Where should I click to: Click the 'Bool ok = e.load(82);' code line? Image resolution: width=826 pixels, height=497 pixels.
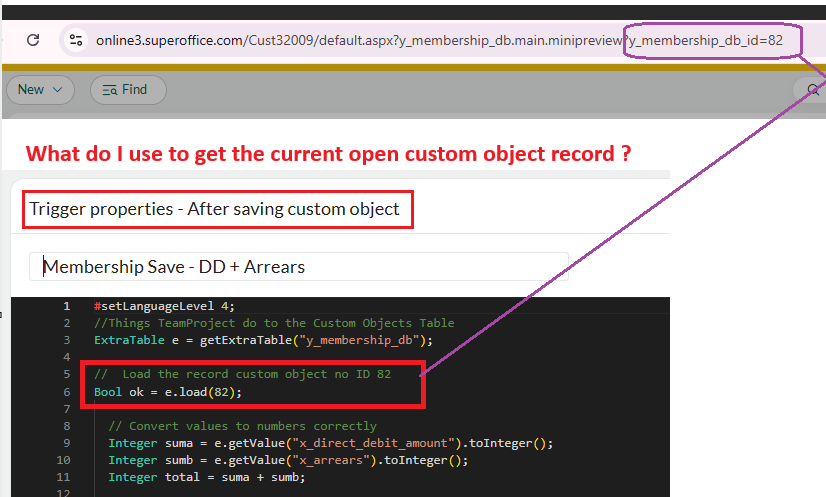pos(168,392)
